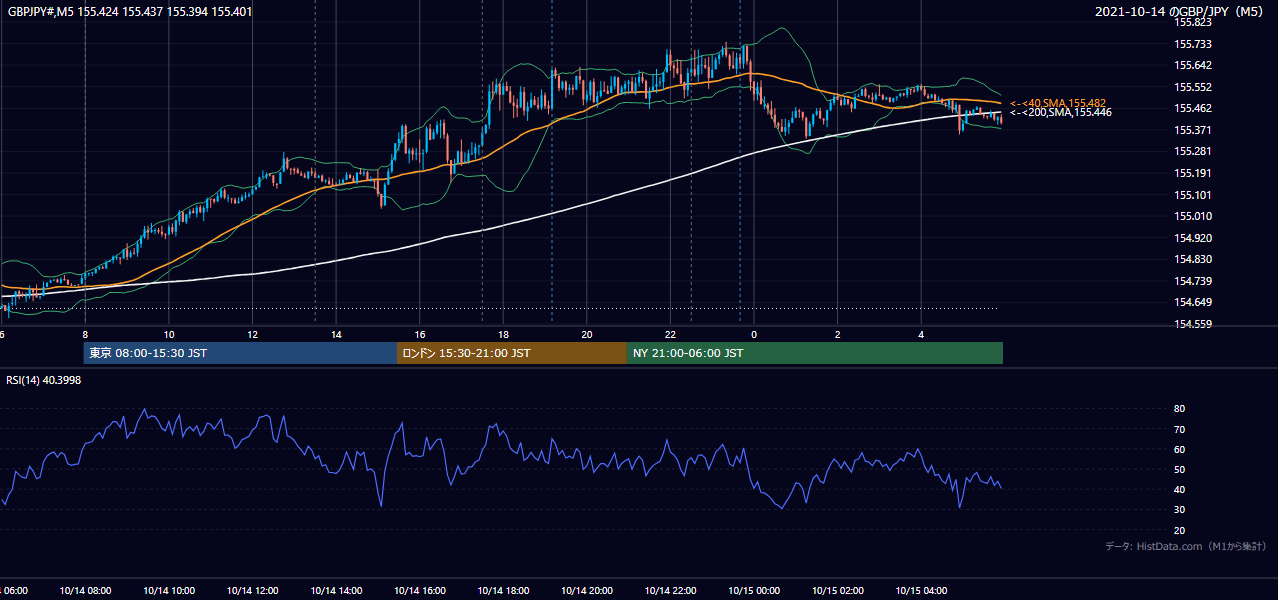The image size is (1278, 600).
Task: Click RSI axis level 60
Action: tap(1179, 449)
